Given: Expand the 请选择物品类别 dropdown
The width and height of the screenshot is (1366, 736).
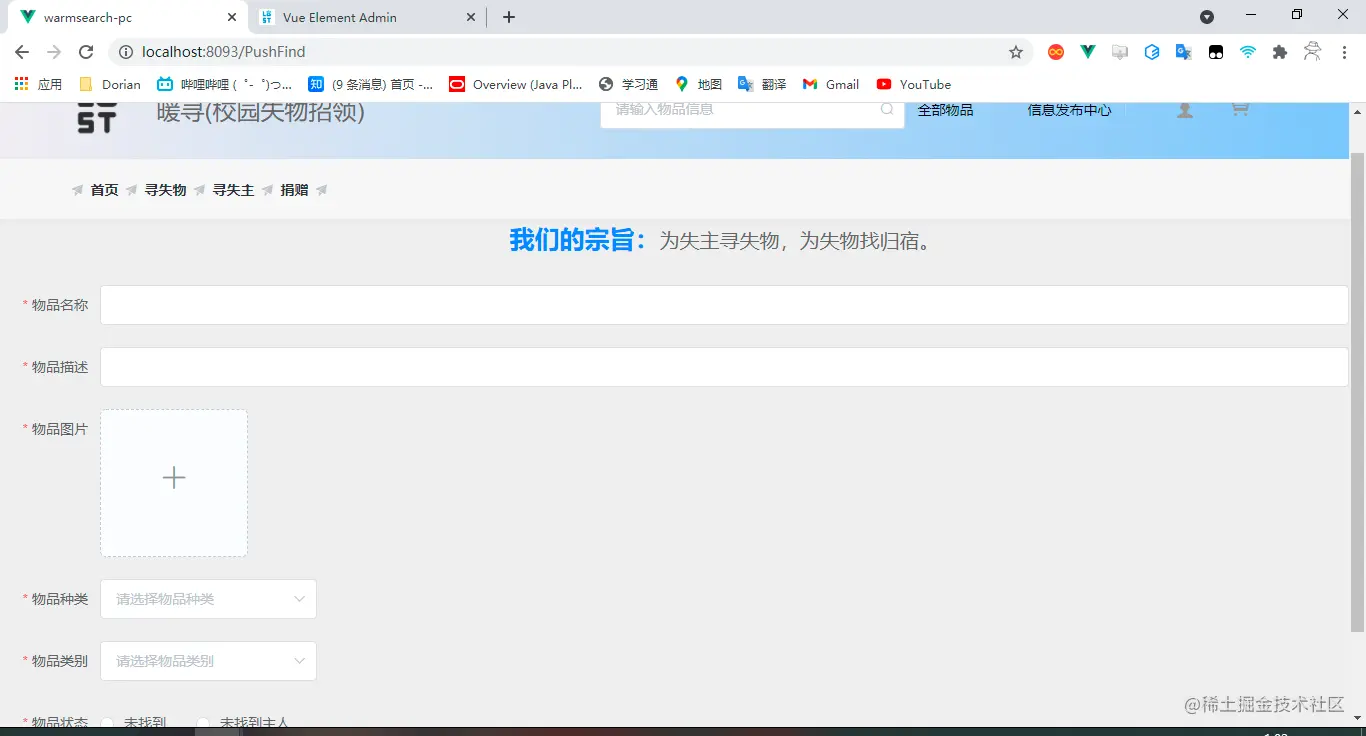Looking at the screenshot, I should (x=208, y=661).
